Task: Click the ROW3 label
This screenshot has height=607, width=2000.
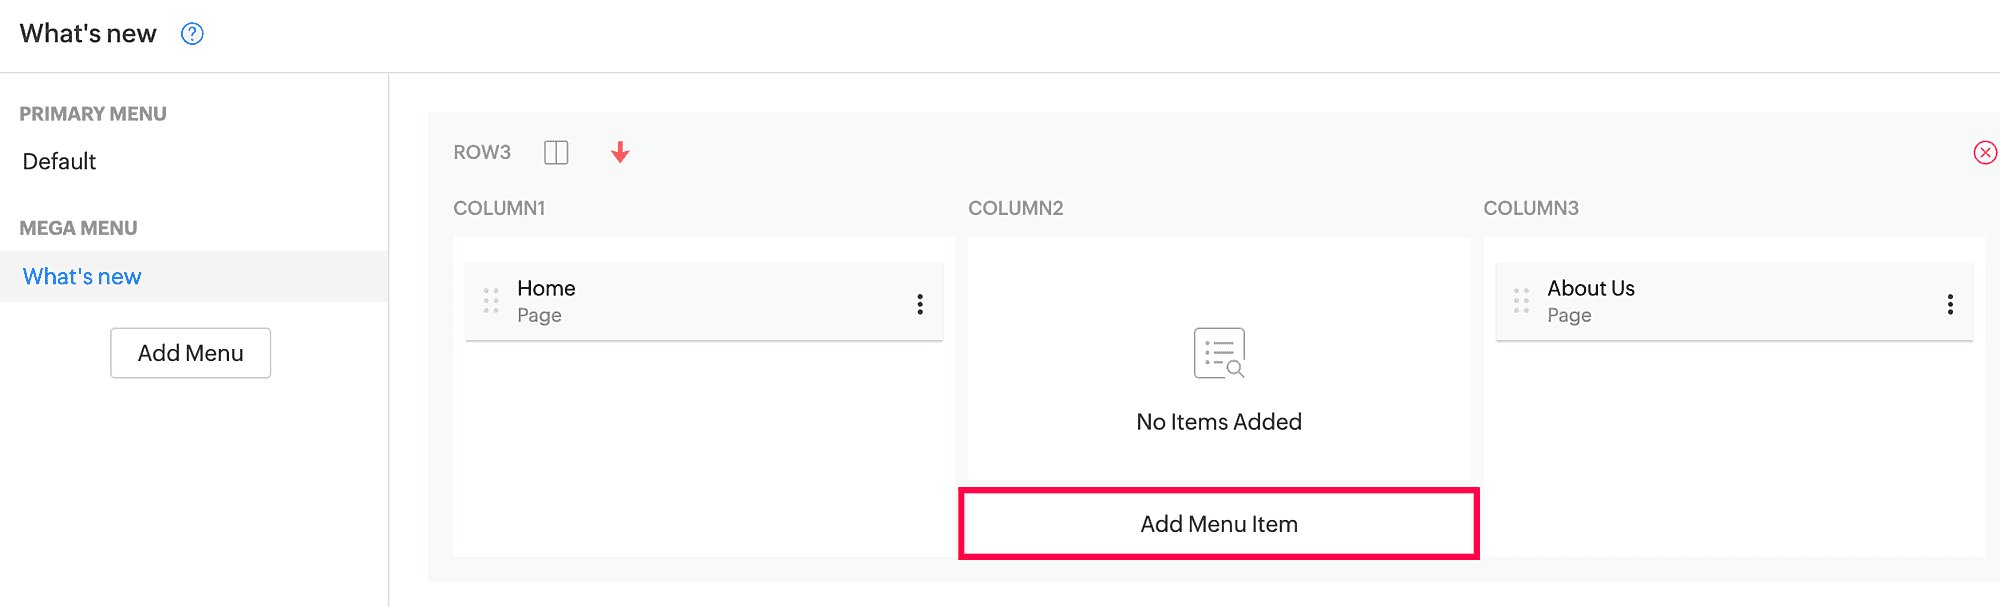Action: (482, 152)
